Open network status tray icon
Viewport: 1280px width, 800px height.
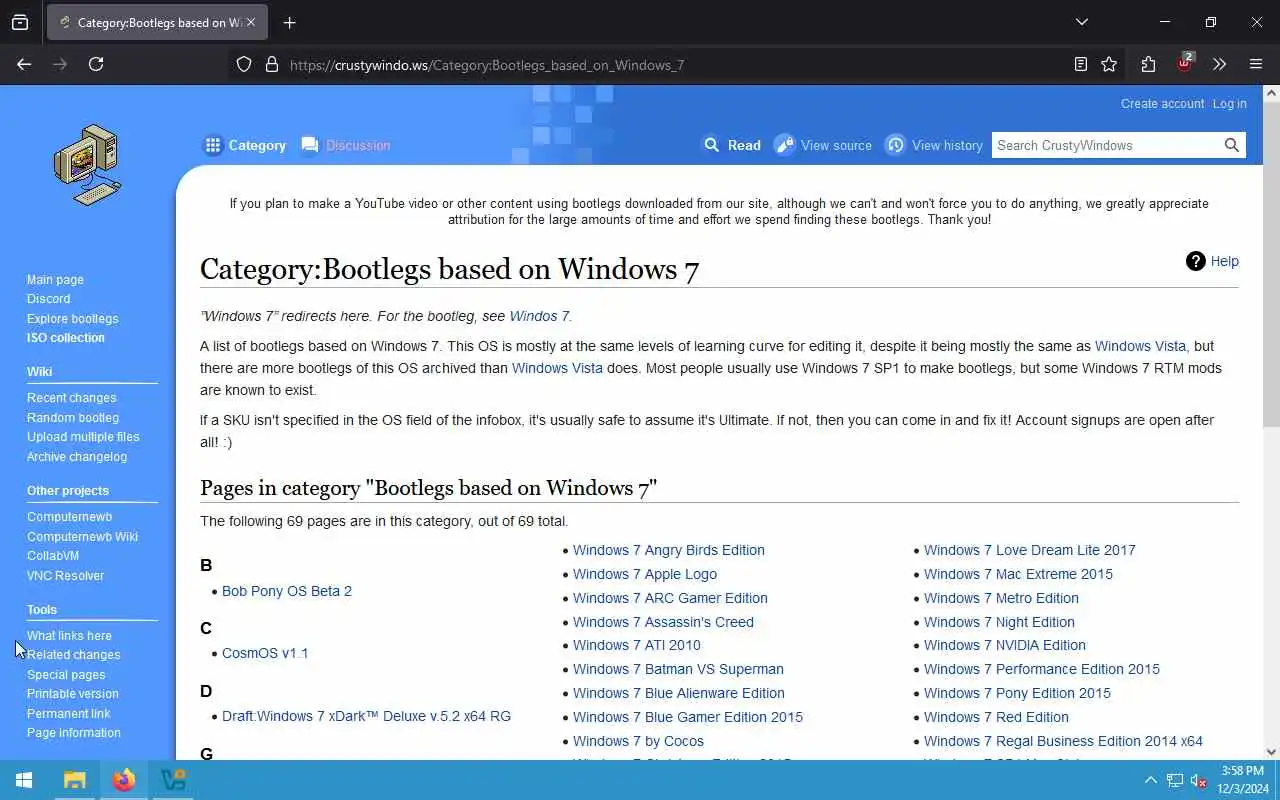pyautogui.click(x=1175, y=780)
